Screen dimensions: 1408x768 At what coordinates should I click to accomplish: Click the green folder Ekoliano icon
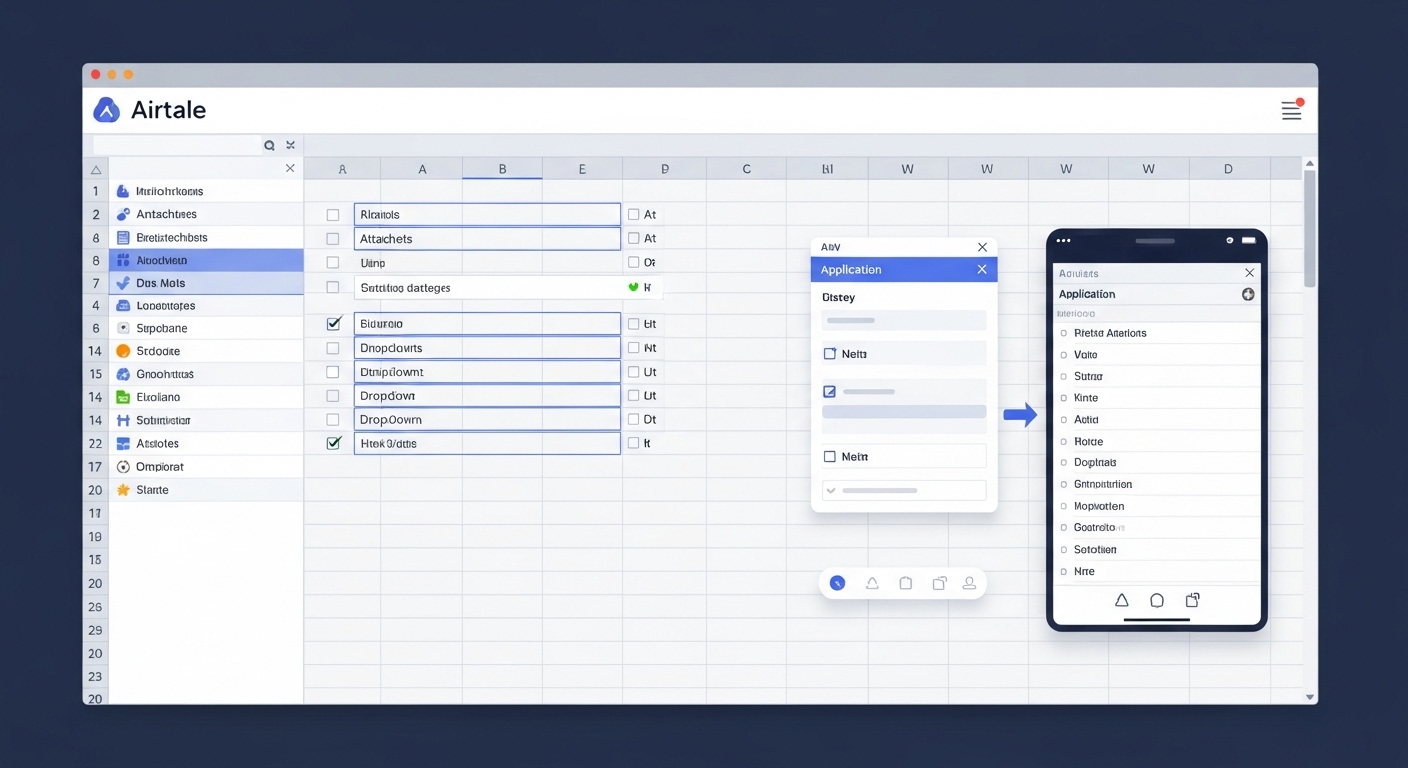click(123, 397)
